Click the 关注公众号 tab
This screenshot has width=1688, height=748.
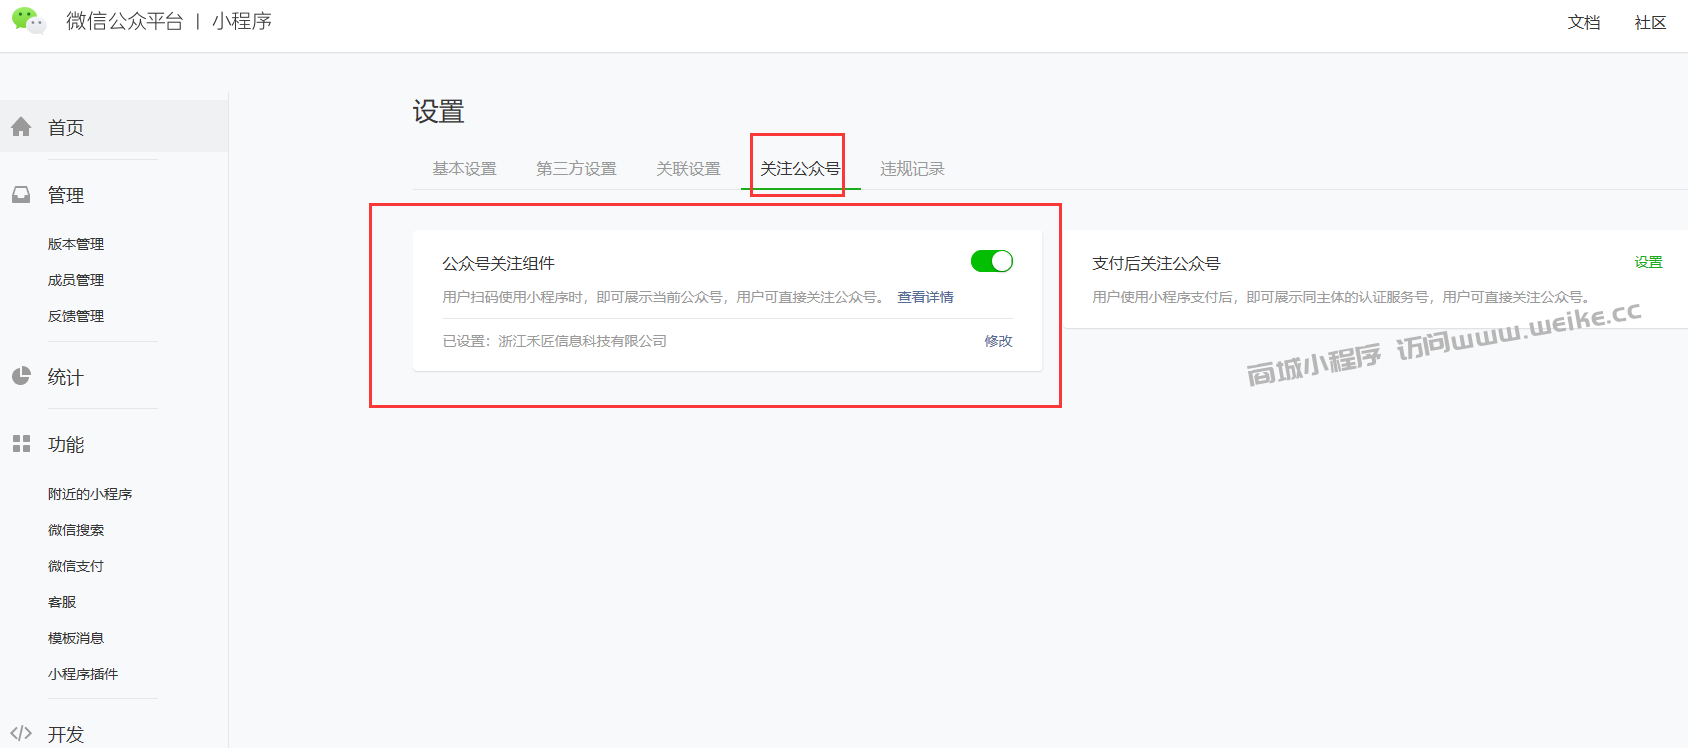[800, 168]
